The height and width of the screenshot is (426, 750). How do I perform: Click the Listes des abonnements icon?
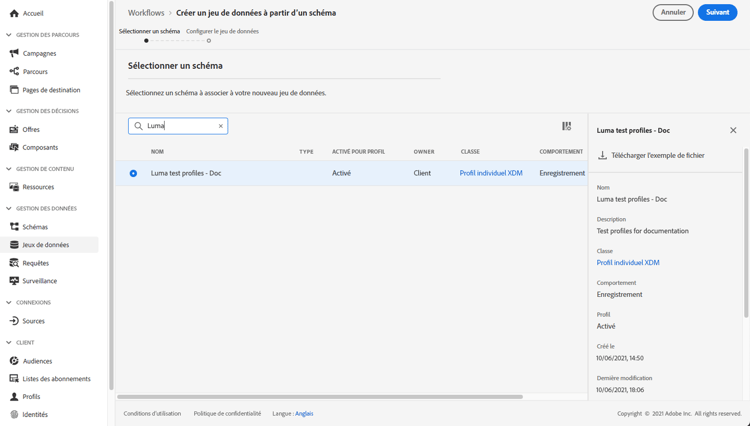pos(14,379)
